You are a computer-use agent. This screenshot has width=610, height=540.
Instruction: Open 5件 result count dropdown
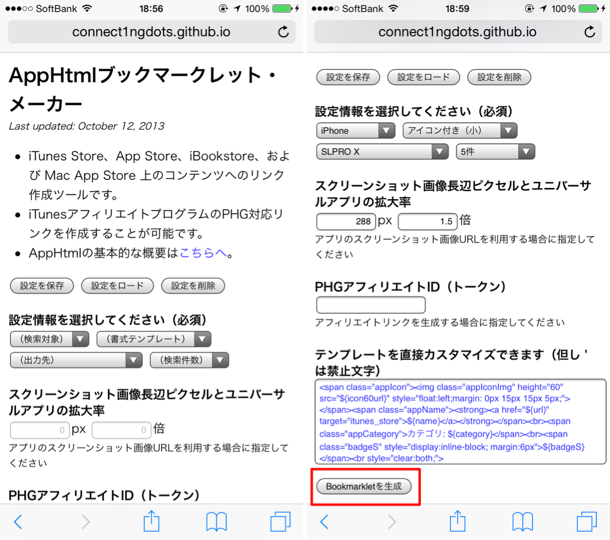tap(496, 152)
